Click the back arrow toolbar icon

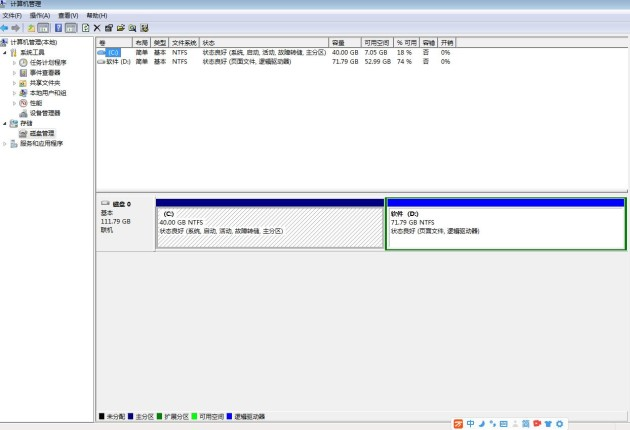tap(5, 28)
